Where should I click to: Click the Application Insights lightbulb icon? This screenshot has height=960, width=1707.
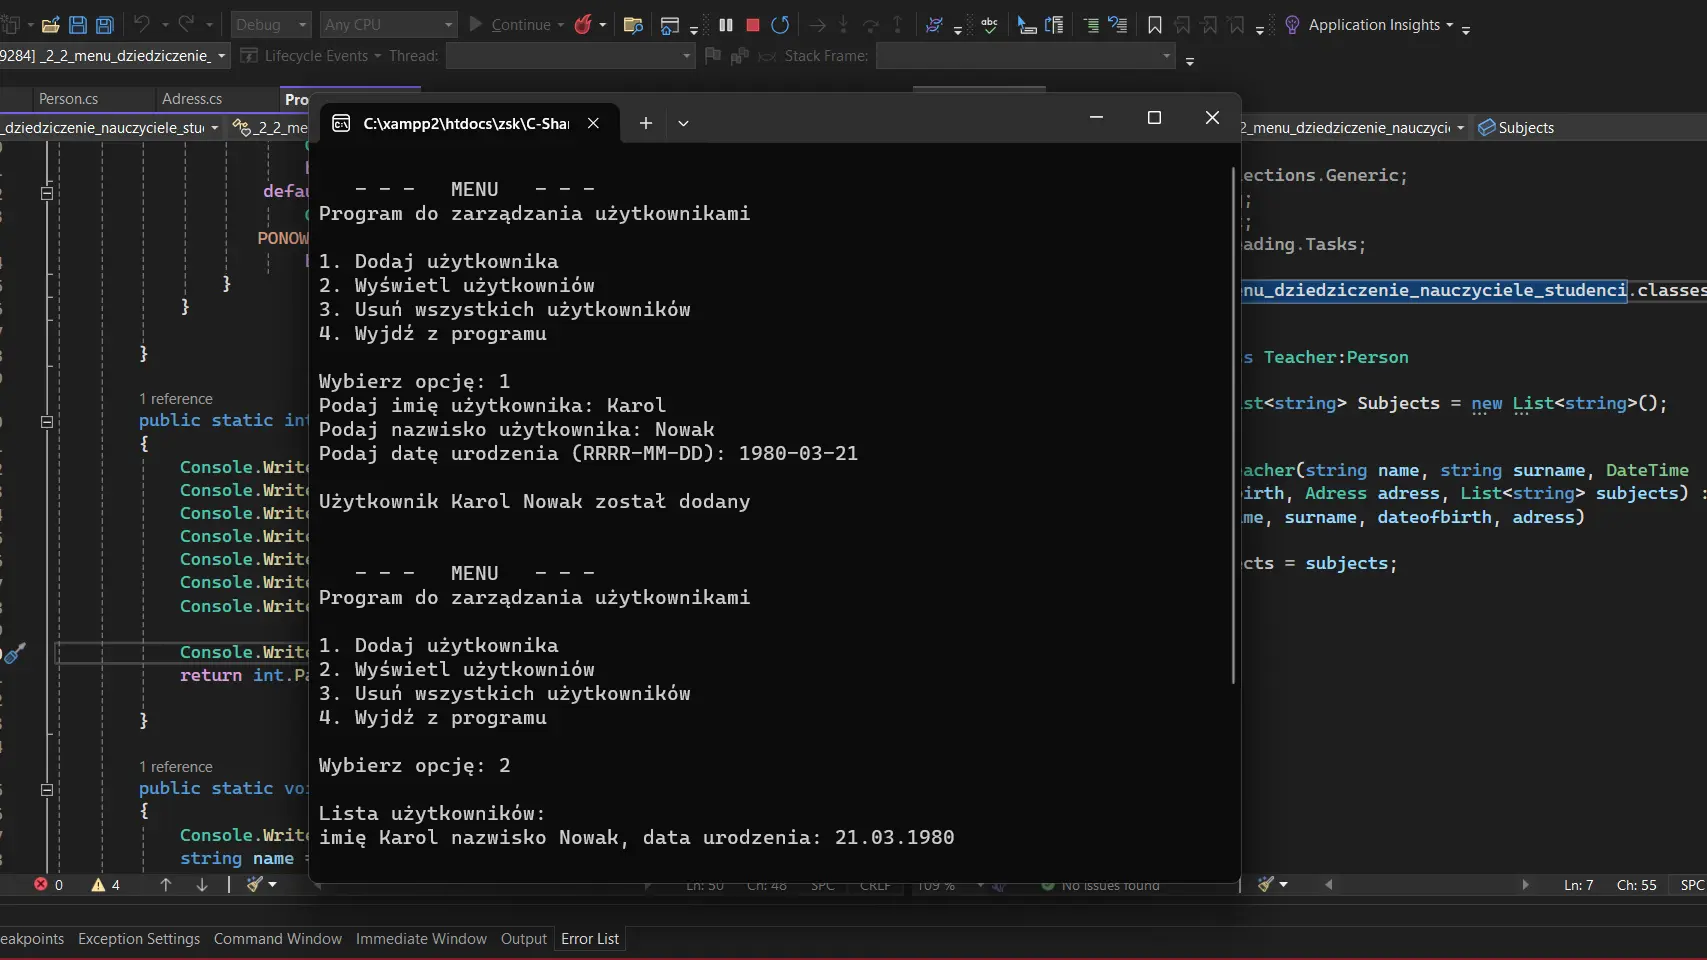(1292, 25)
